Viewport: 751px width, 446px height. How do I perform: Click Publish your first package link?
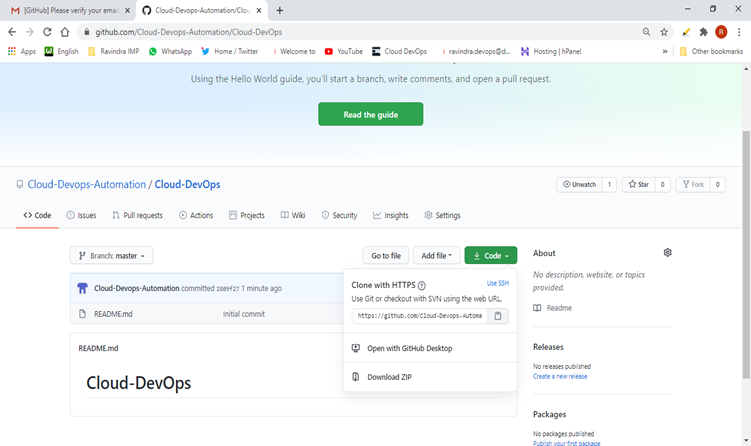(567, 443)
